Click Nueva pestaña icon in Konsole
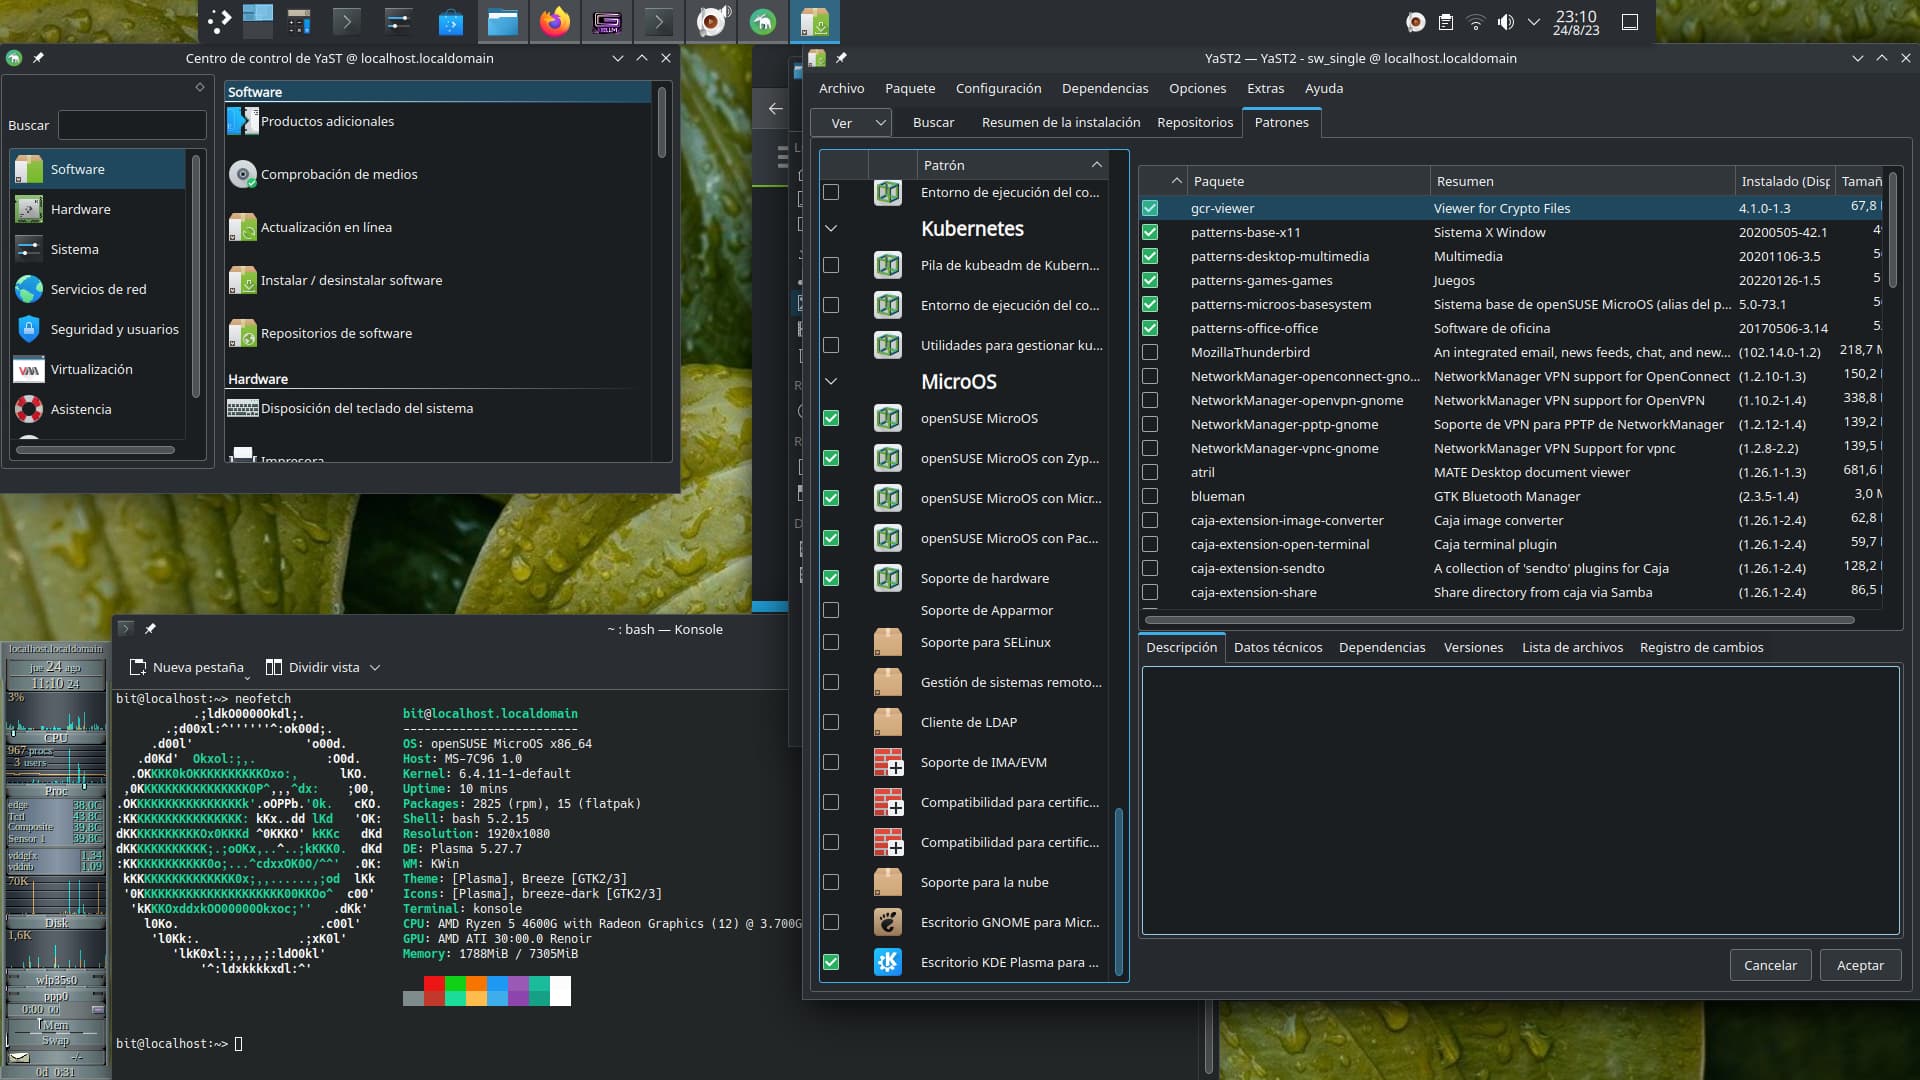This screenshot has width=1920, height=1080. (138, 667)
